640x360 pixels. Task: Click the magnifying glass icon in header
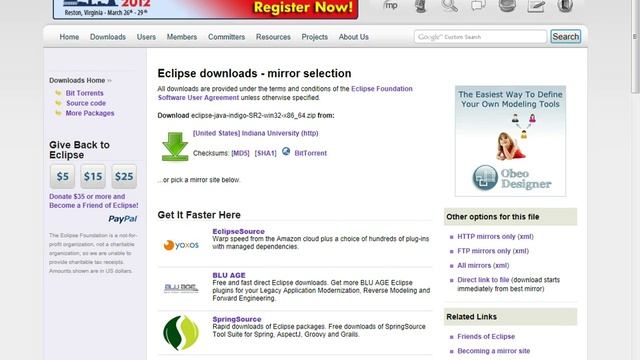(449, 5)
